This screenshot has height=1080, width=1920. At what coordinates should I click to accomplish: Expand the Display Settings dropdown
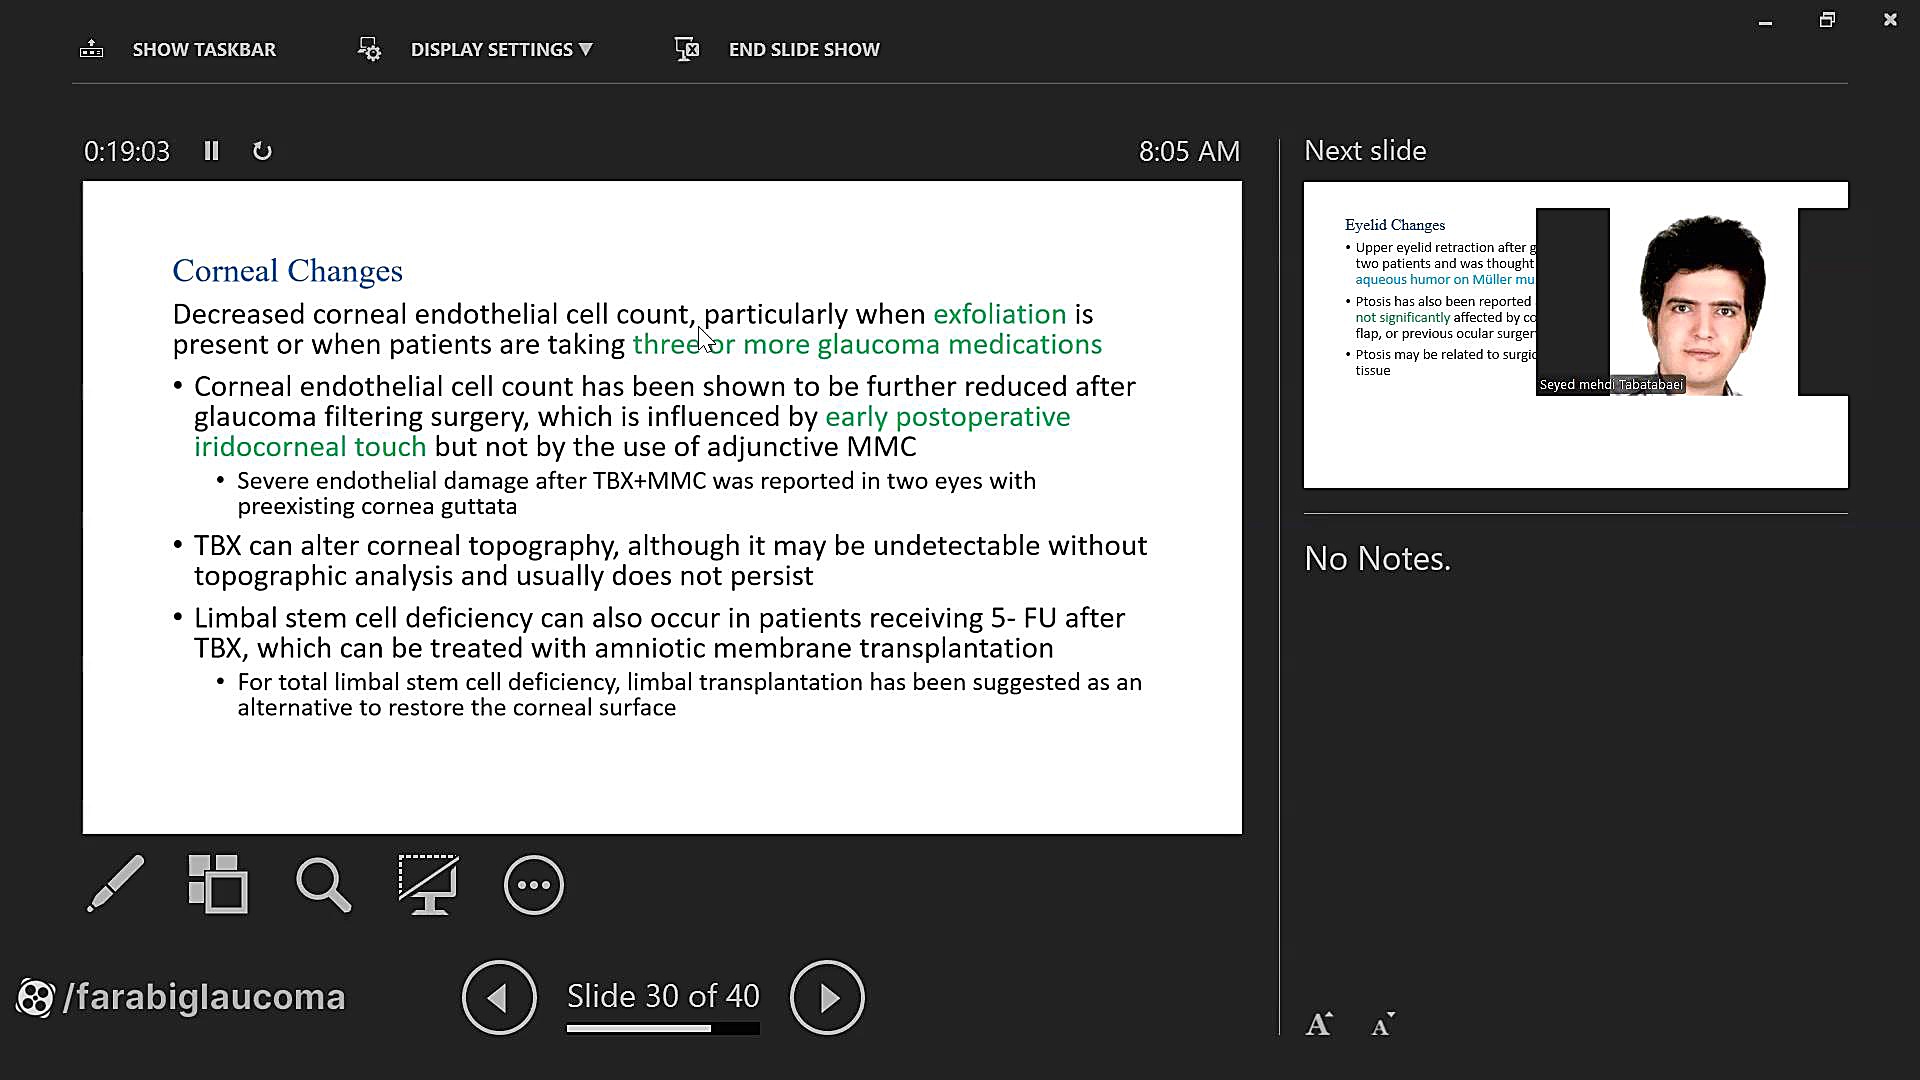tap(501, 49)
